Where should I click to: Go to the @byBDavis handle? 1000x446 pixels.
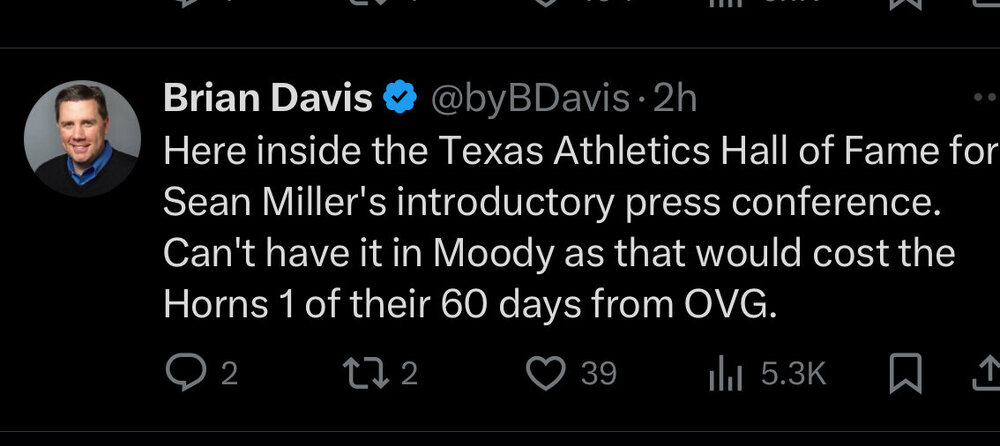[530, 98]
